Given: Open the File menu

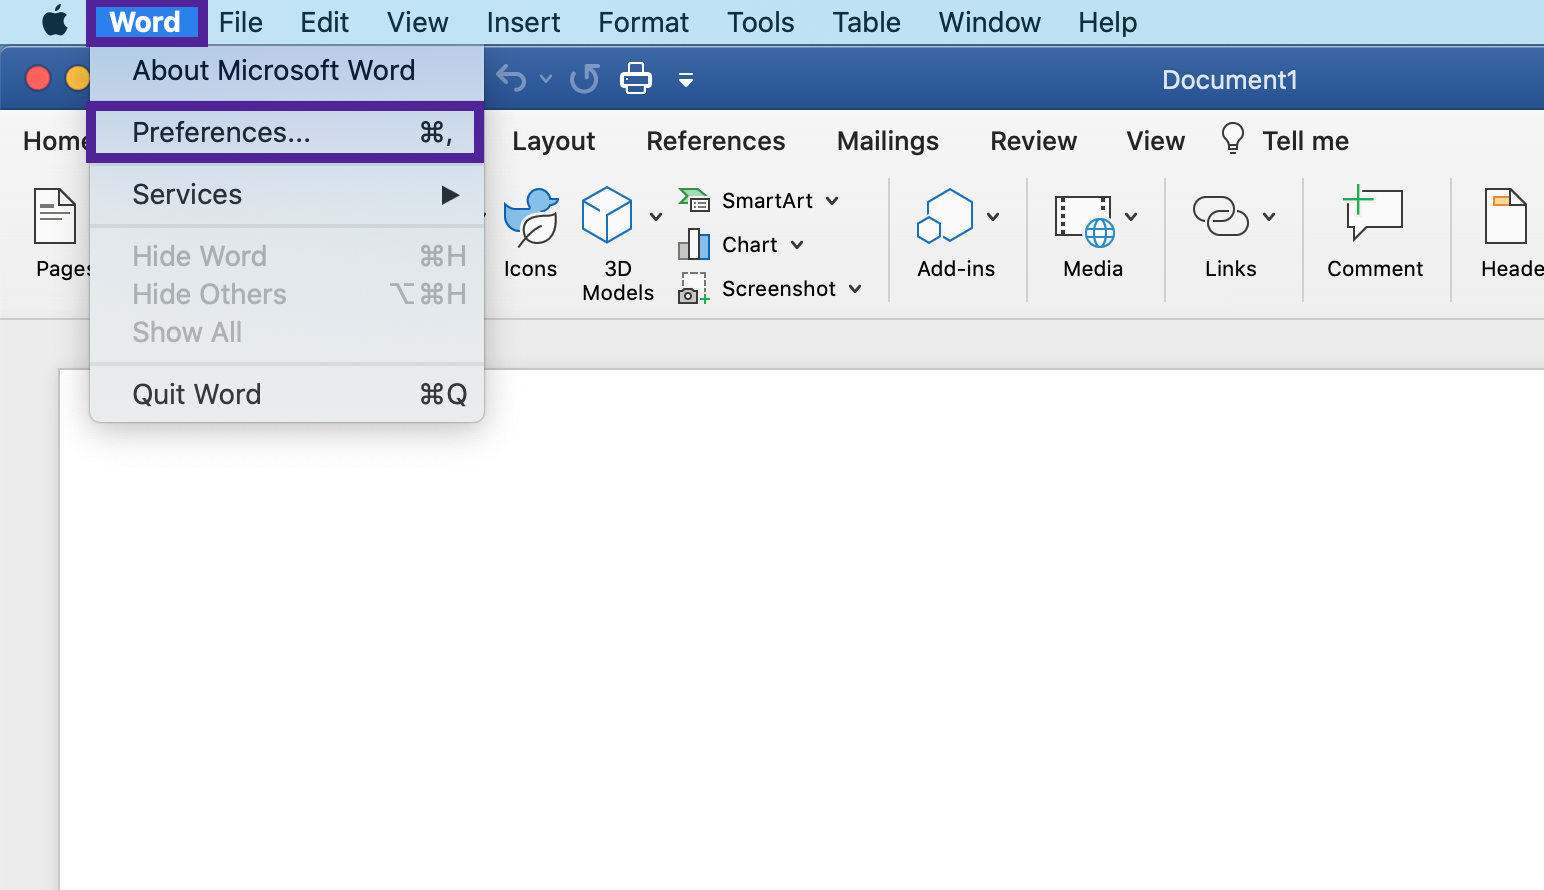Looking at the screenshot, I should (240, 22).
